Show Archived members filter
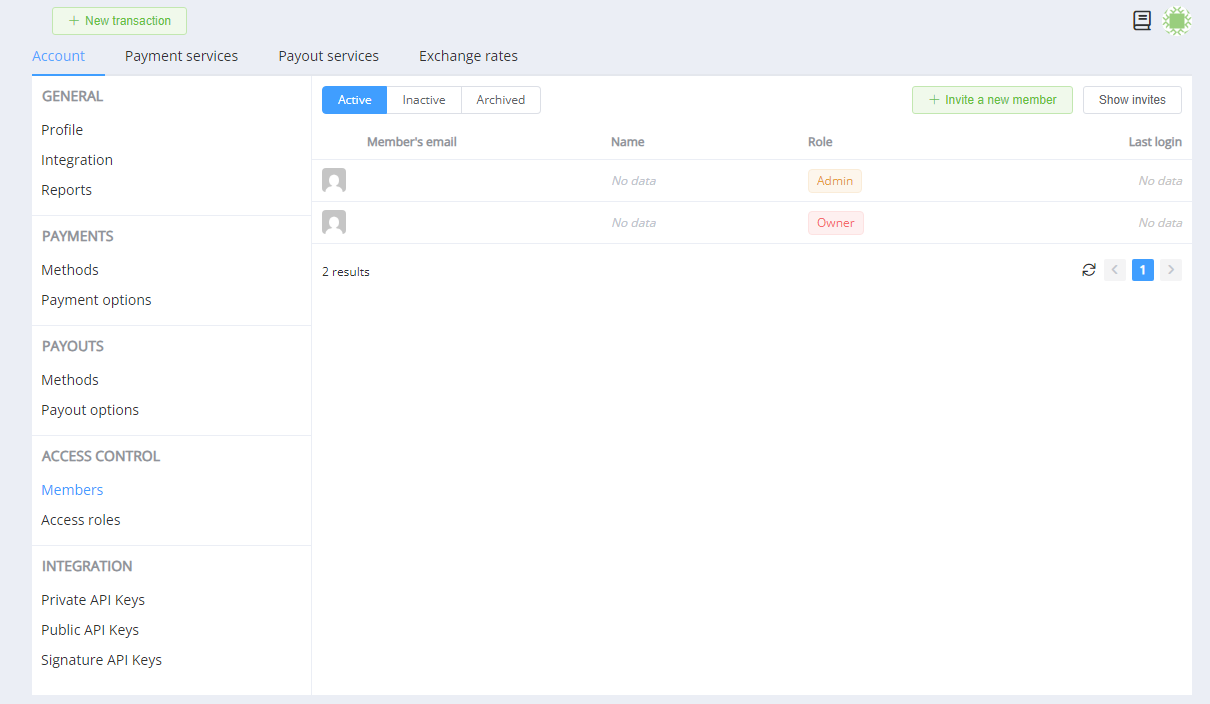The width and height of the screenshot is (1210, 704). [500, 100]
